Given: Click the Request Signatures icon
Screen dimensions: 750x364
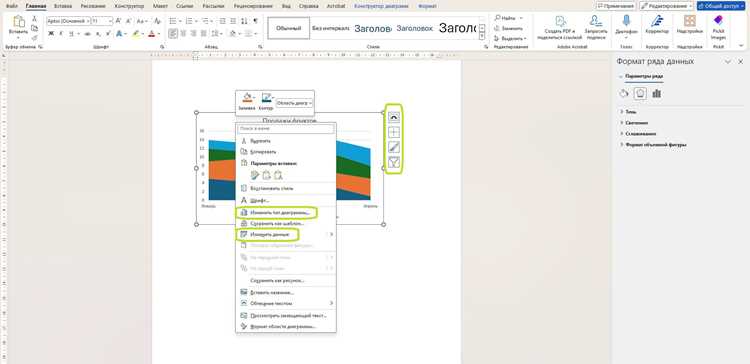Looking at the screenshot, I should pos(596,21).
